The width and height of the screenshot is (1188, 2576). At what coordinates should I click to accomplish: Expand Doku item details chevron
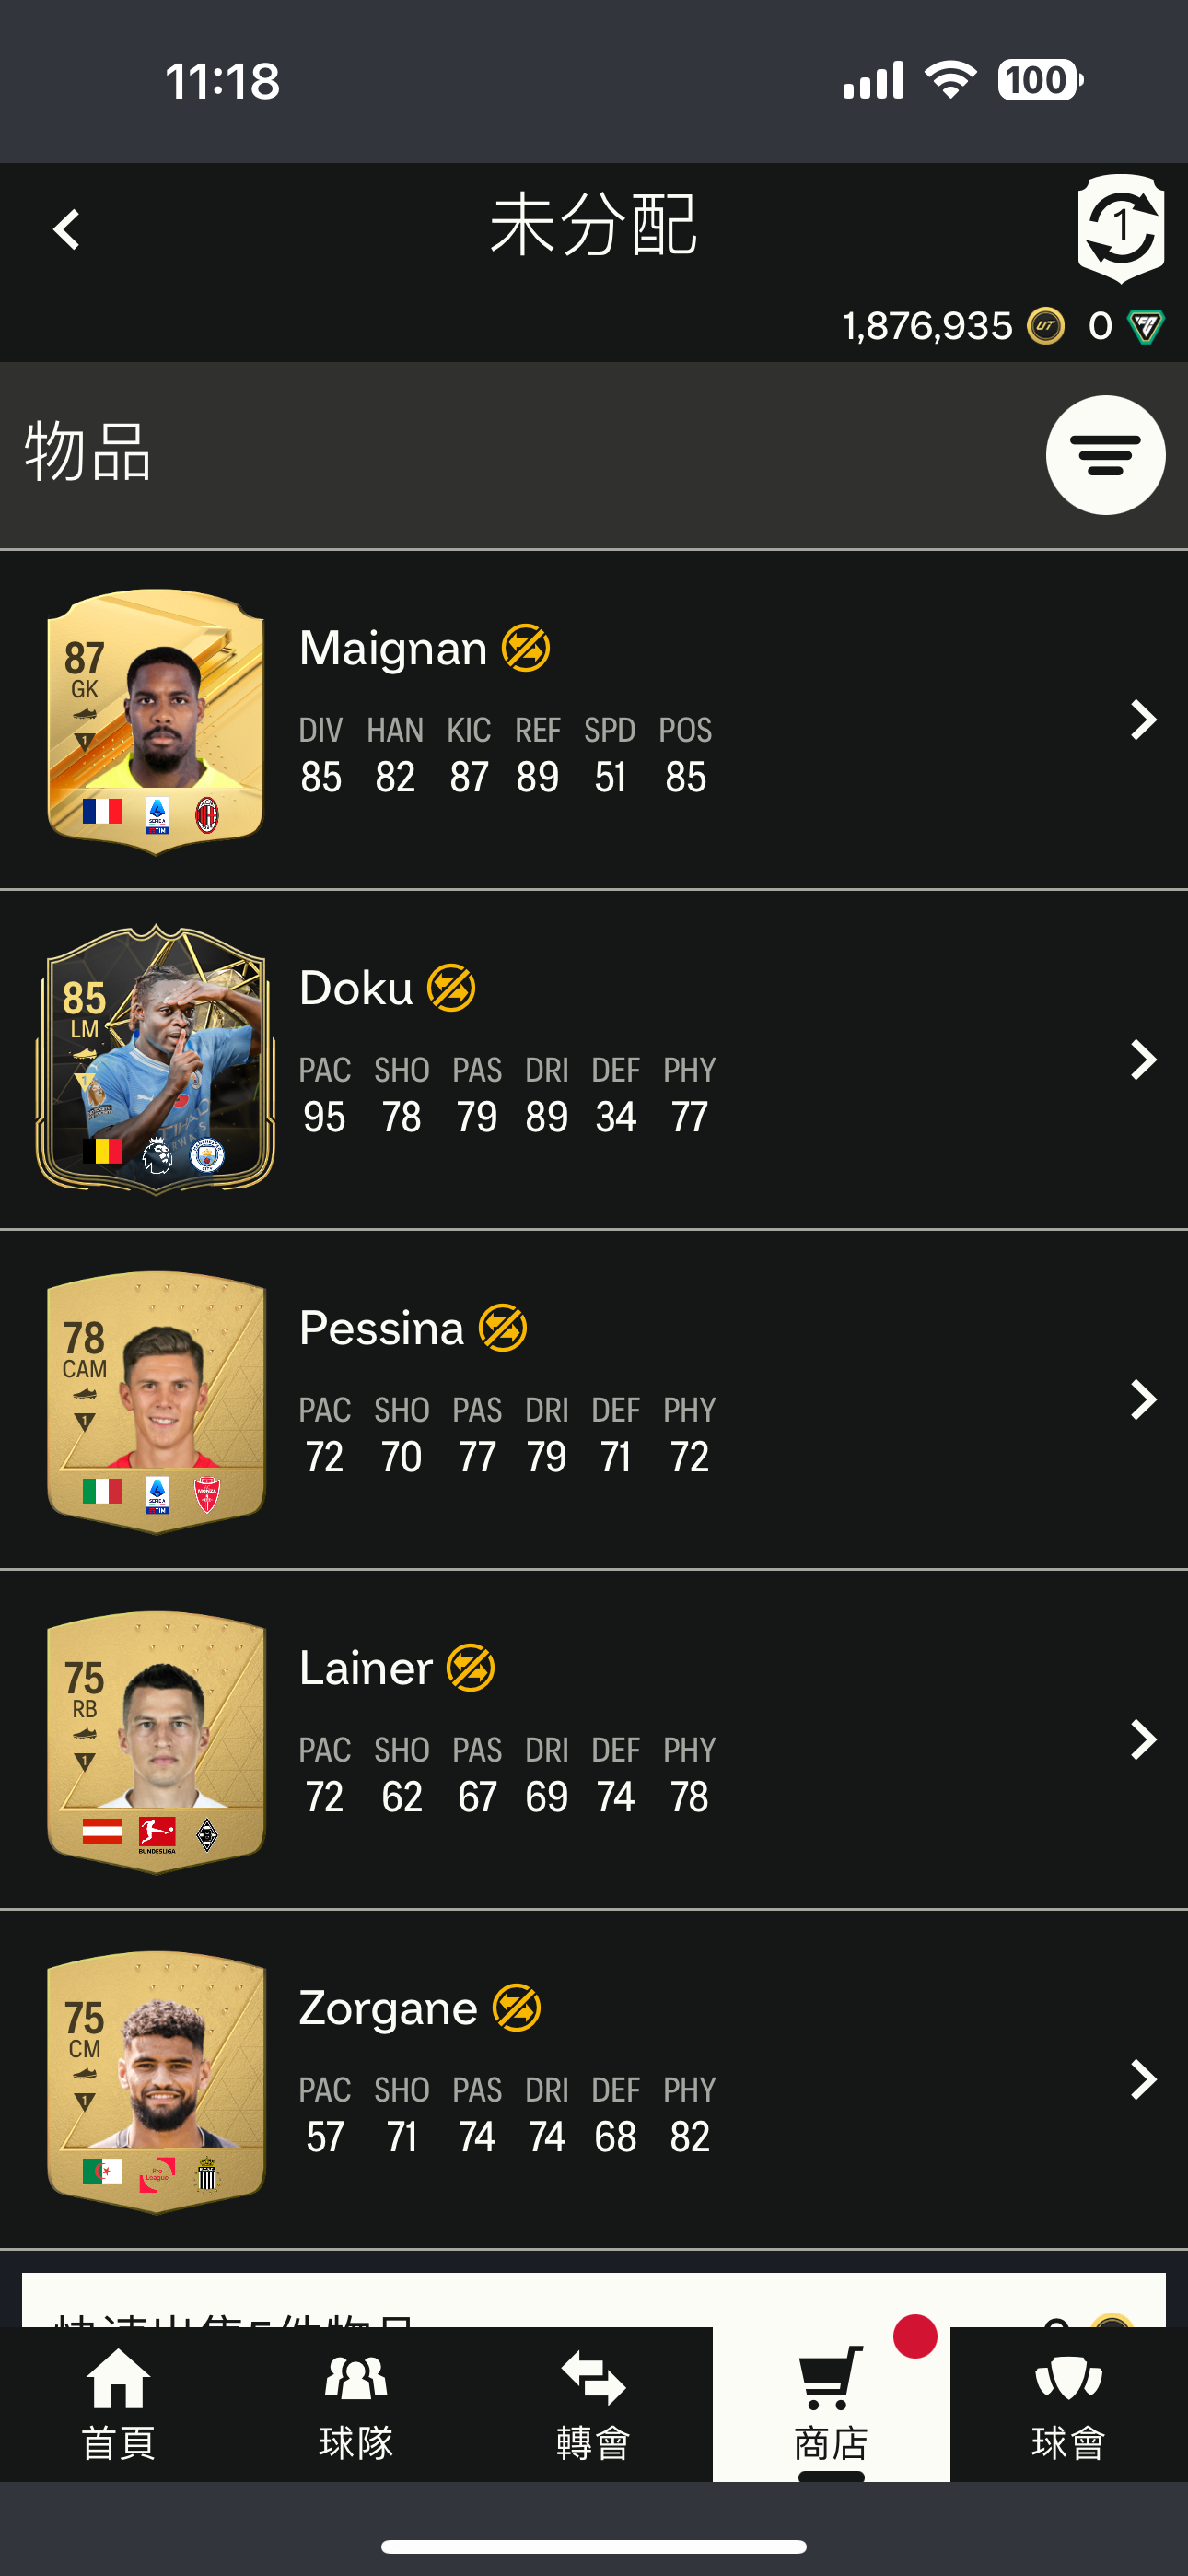(x=1143, y=1059)
